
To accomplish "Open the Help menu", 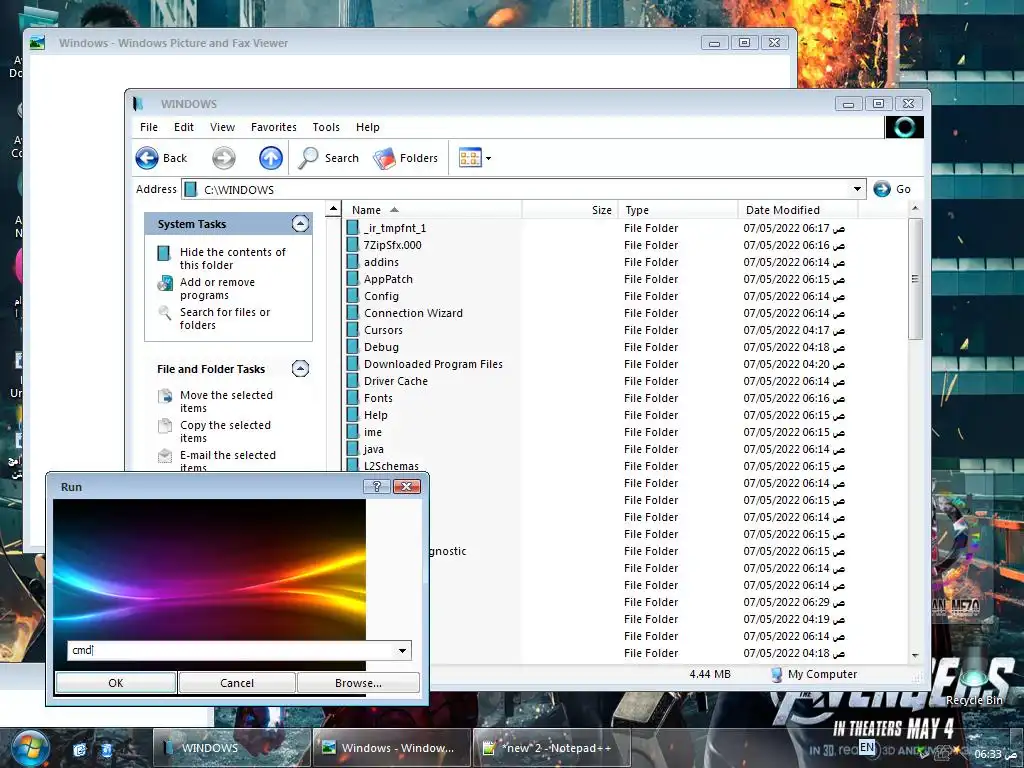I will pyautogui.click(x=368, y=127).
